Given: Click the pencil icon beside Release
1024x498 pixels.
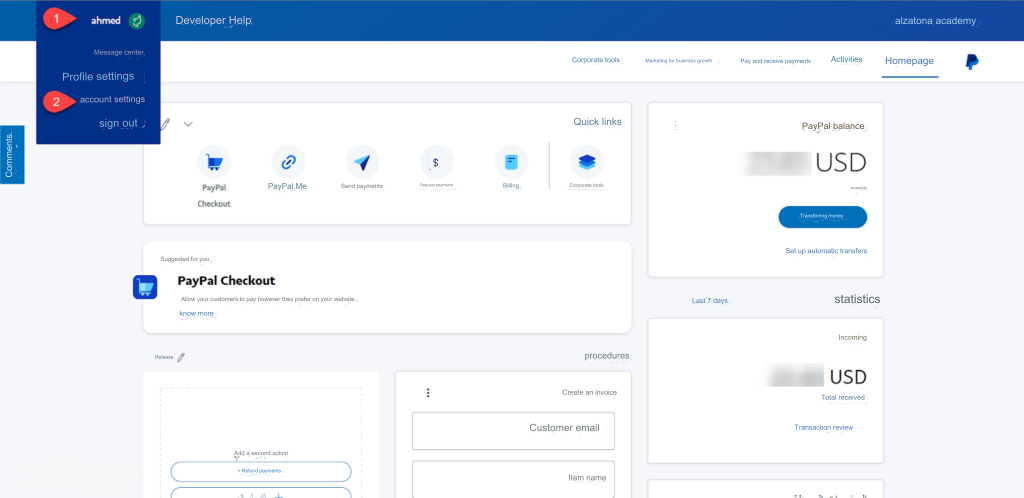Looking at the screenshot, I should tap(181, 357).
